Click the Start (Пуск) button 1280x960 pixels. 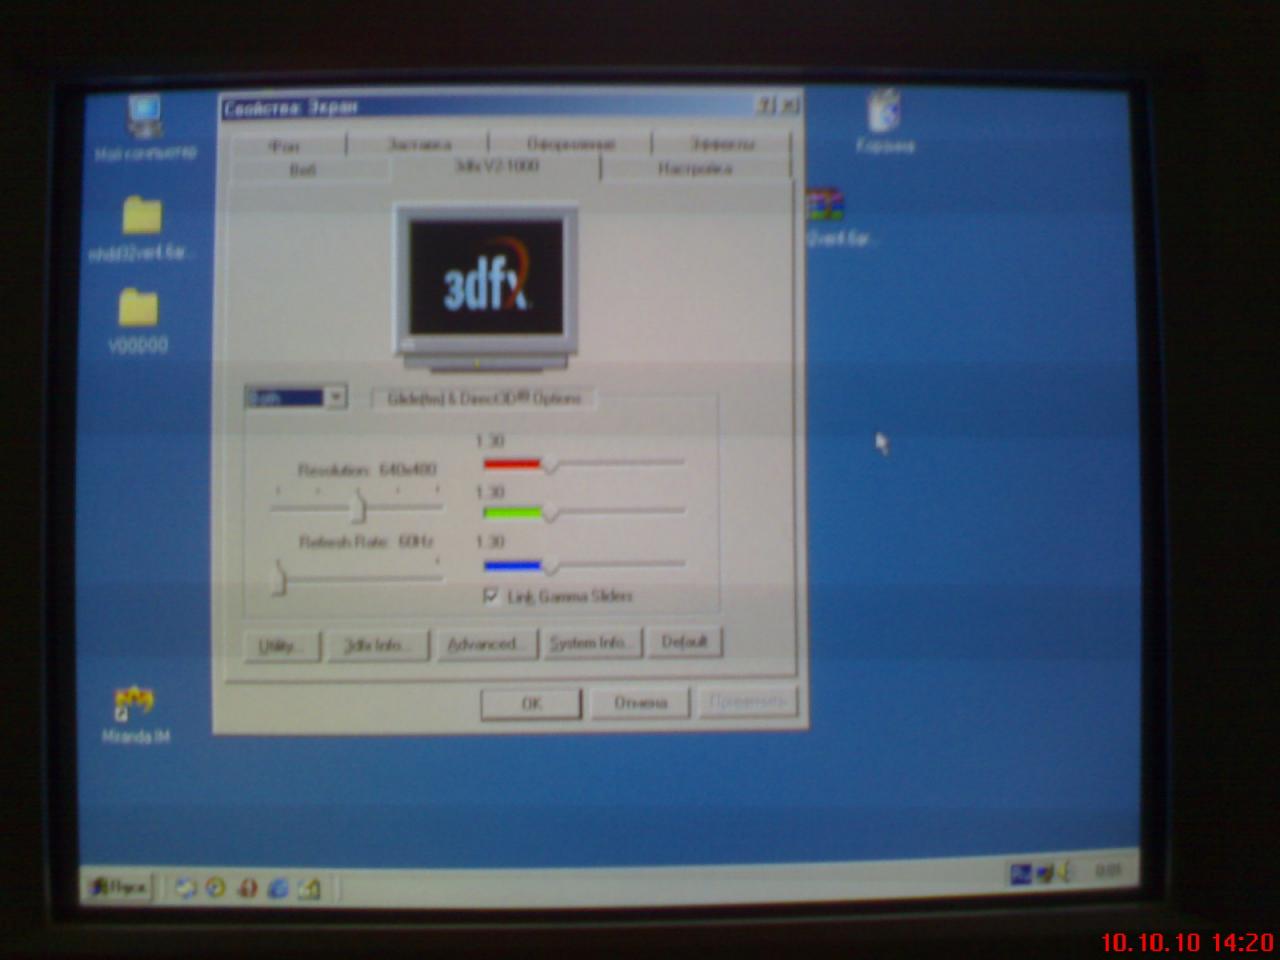click(x=119, y=886)
